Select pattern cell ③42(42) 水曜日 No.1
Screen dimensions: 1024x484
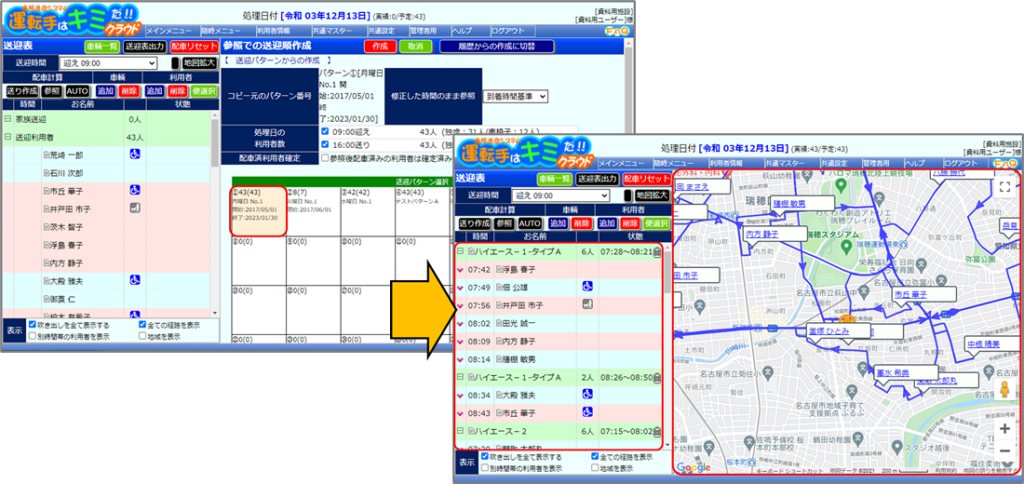(366, 211)
